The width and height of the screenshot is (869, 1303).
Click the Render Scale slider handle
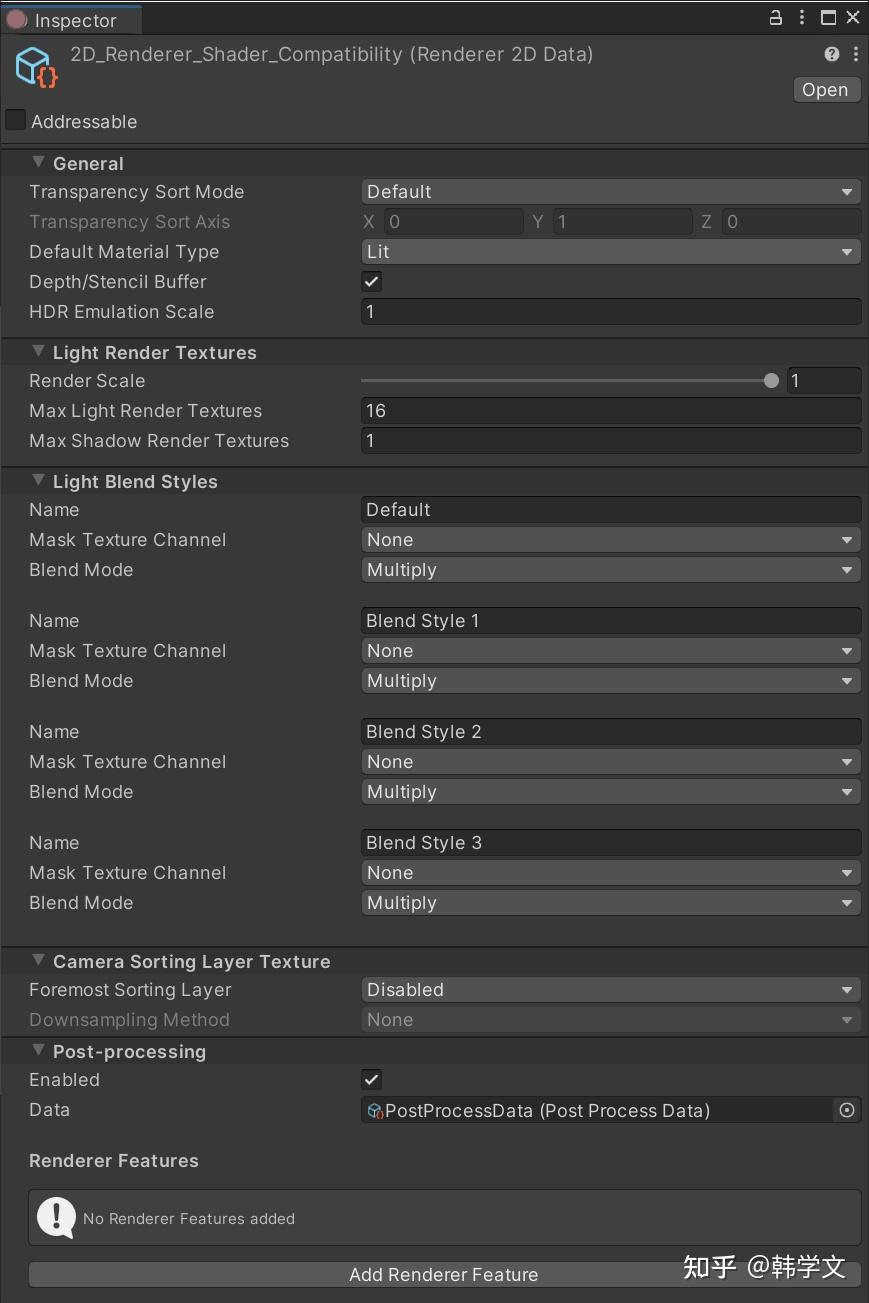pos(771,381)
